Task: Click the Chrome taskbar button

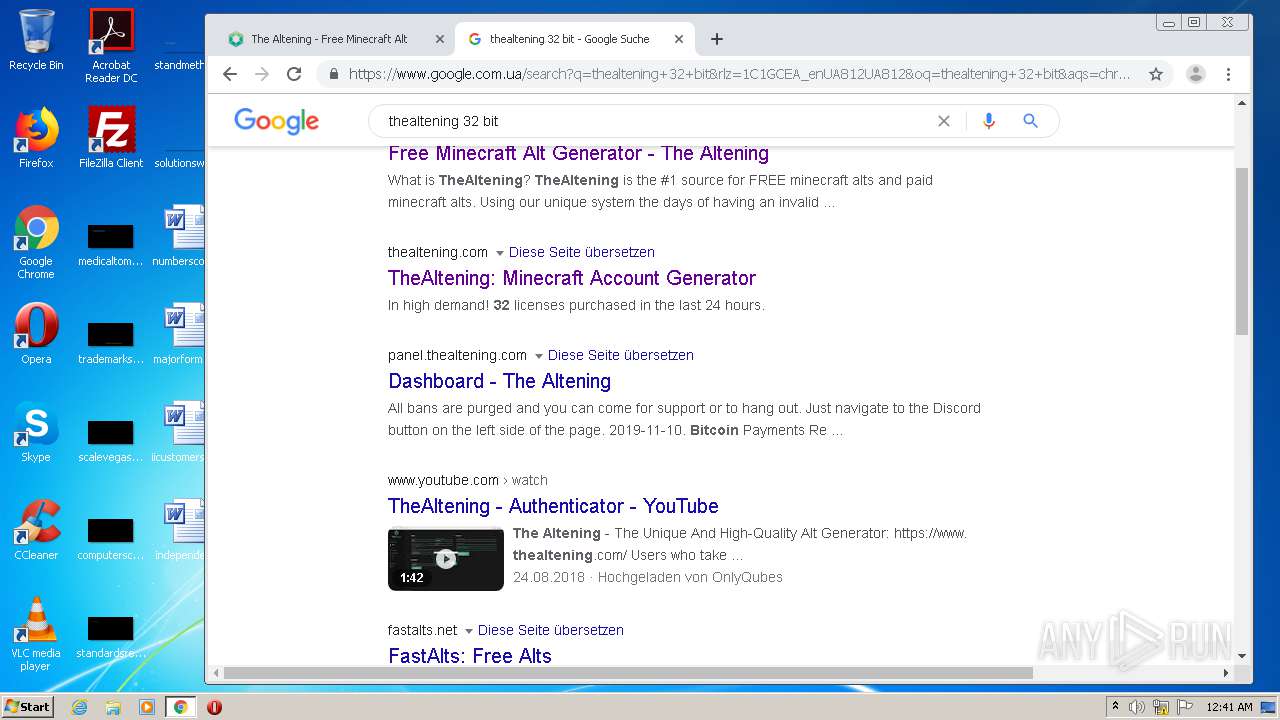Action: (180, 707)
